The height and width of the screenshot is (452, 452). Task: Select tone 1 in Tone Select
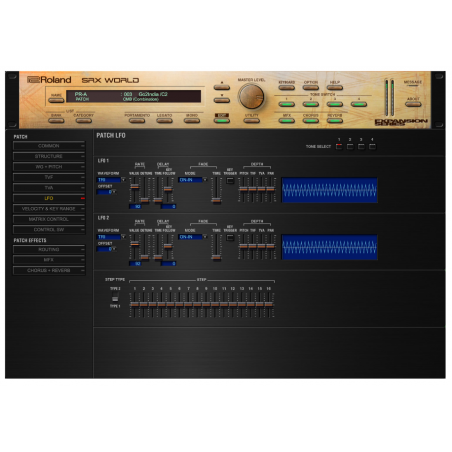point(339,146)
